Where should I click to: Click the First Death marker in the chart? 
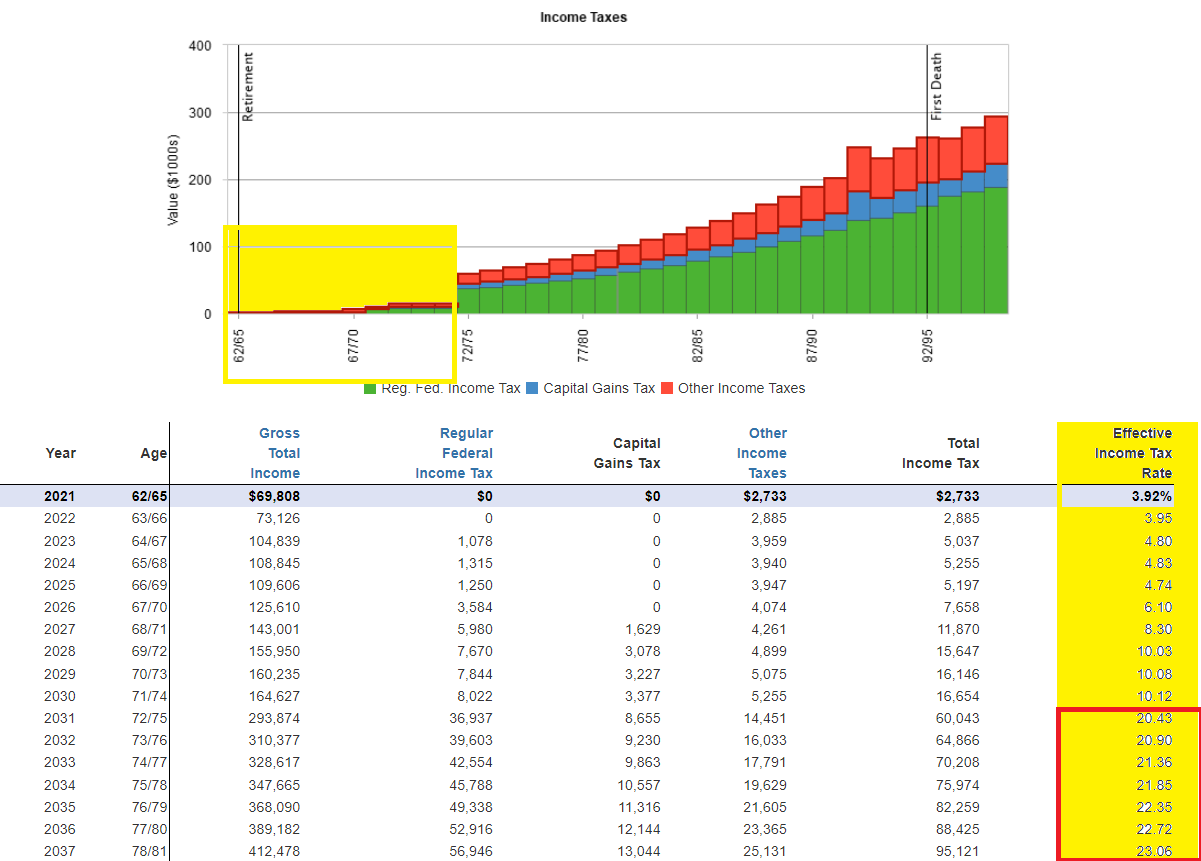point(927,200)
